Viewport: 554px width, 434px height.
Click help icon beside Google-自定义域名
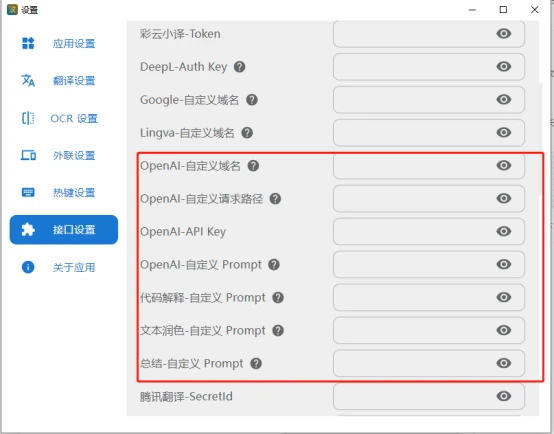[x=252, y=100]
